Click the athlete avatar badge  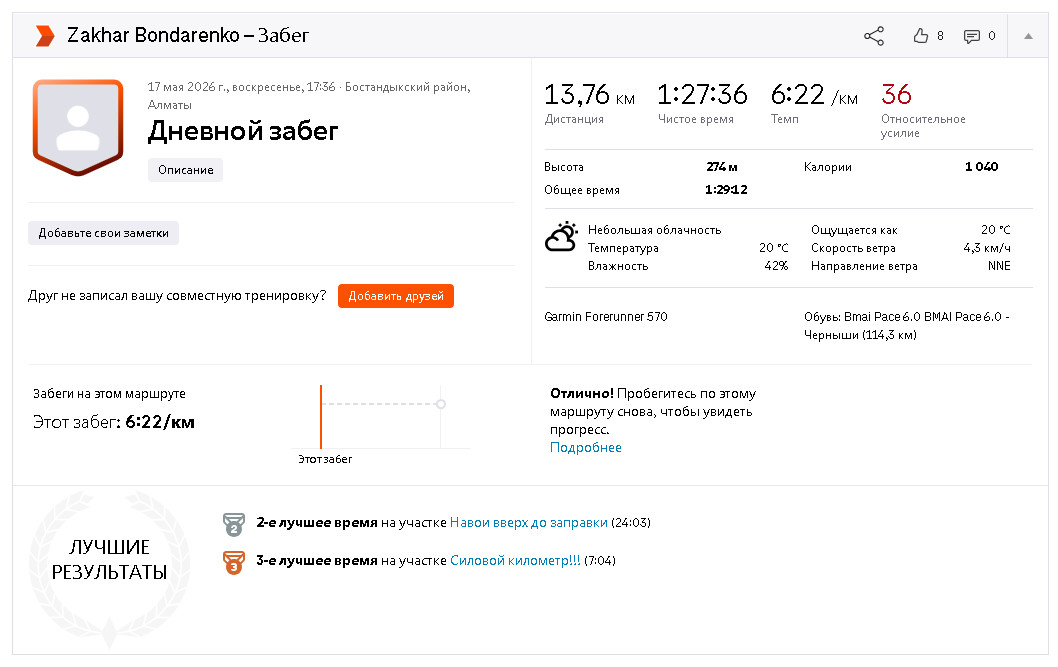click(x=78, y=127)
